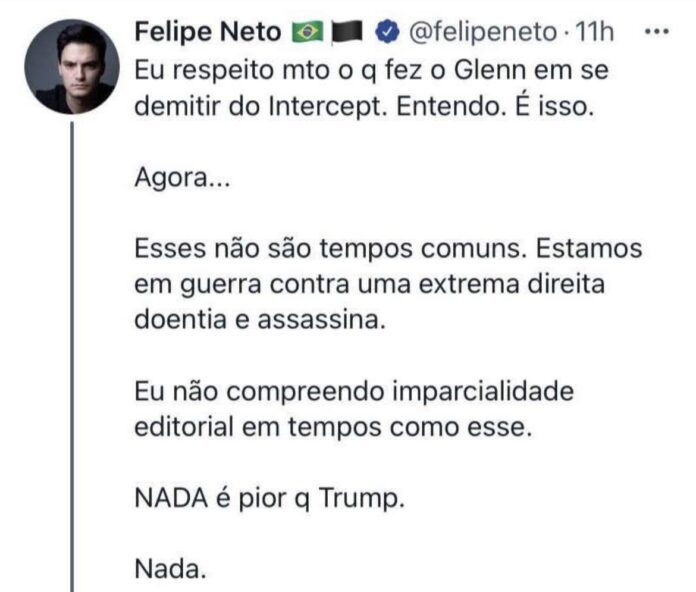Open Felipe Neto's profile picture
This screenshot has width=696, height=592.
point(72,67)
